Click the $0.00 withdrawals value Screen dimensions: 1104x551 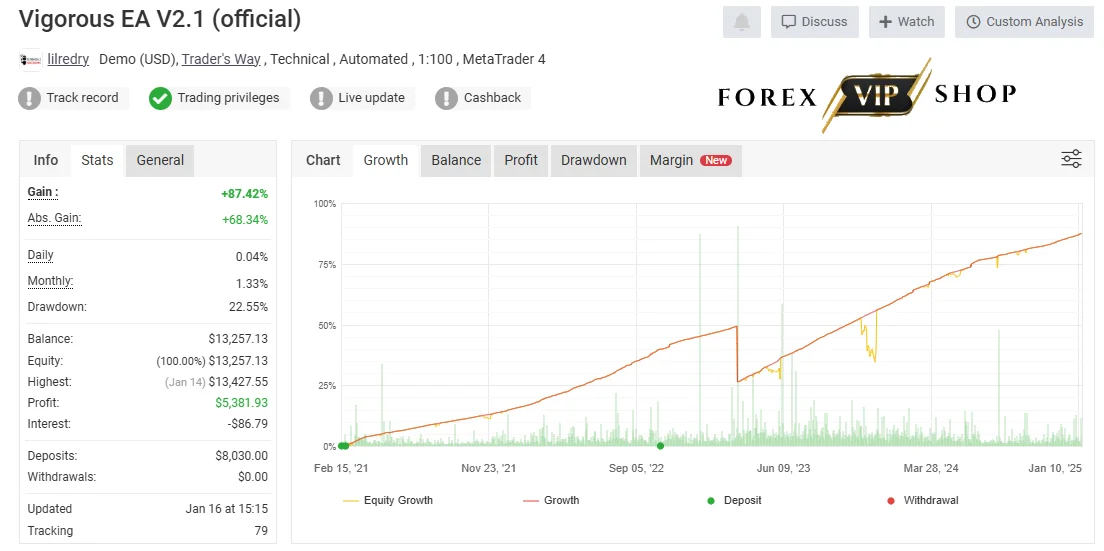pos(253,476)
